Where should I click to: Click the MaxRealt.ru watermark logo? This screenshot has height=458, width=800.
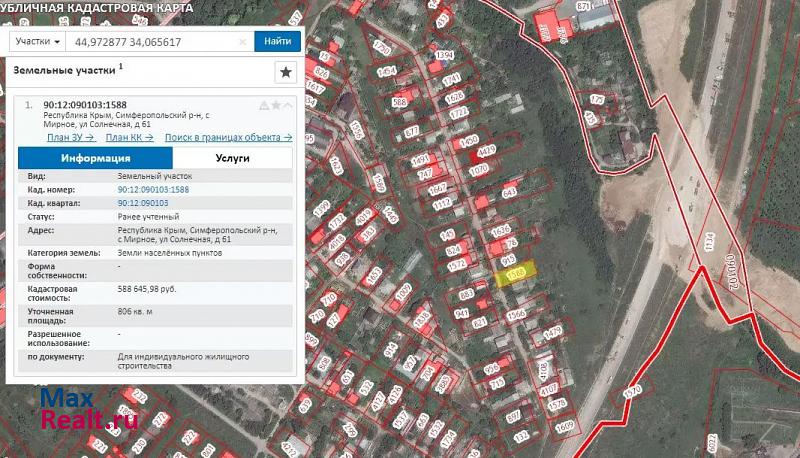[x=88, y=408]
